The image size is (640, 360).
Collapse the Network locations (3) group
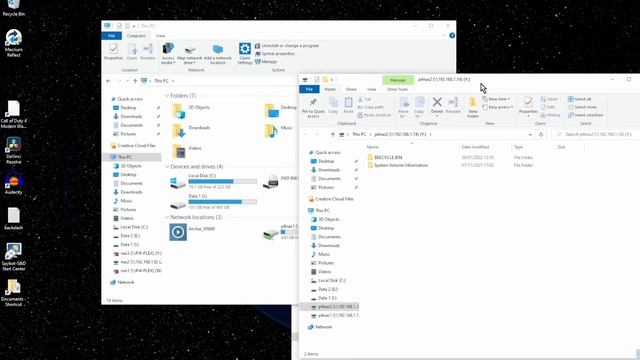pyautogui.click(x=167, y=217)
